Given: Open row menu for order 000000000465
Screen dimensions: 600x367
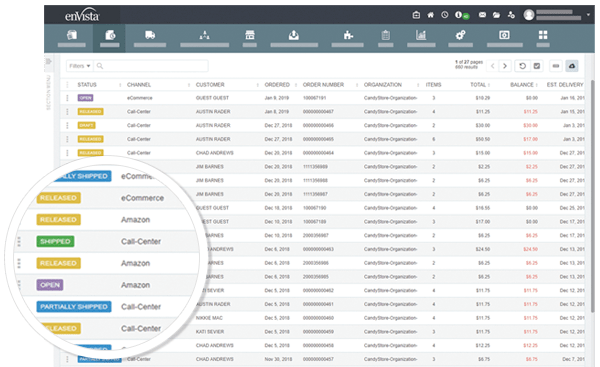Looking at the screenshot, I should pos(67,139).
